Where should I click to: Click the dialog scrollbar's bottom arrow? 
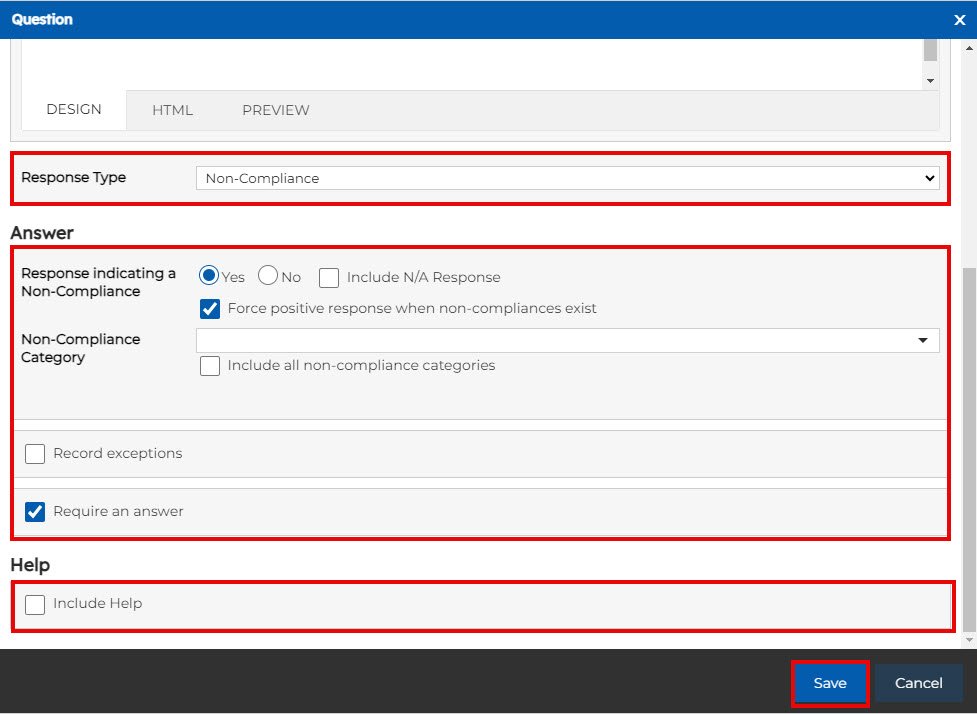tap(969, 639)
